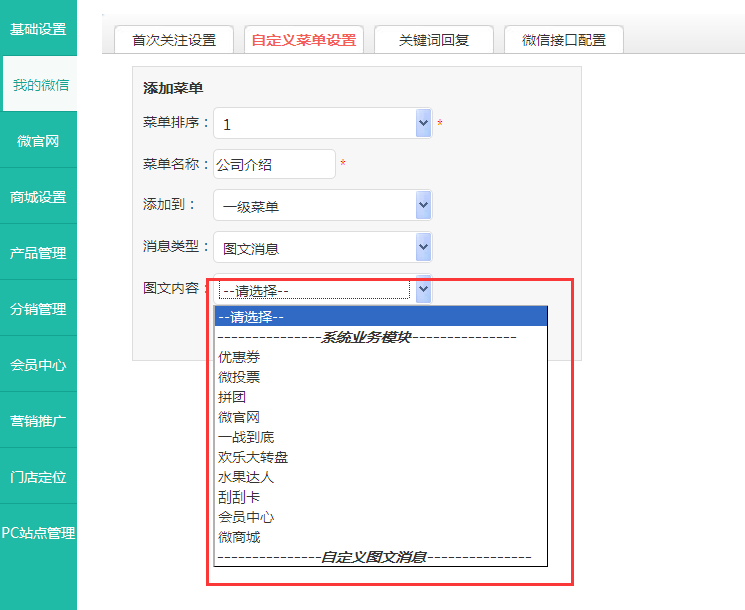Select the 自定义菜单设置 tab
Image resolution: width=745 pixels, height=610 pixels.
(x=303, y=40)
